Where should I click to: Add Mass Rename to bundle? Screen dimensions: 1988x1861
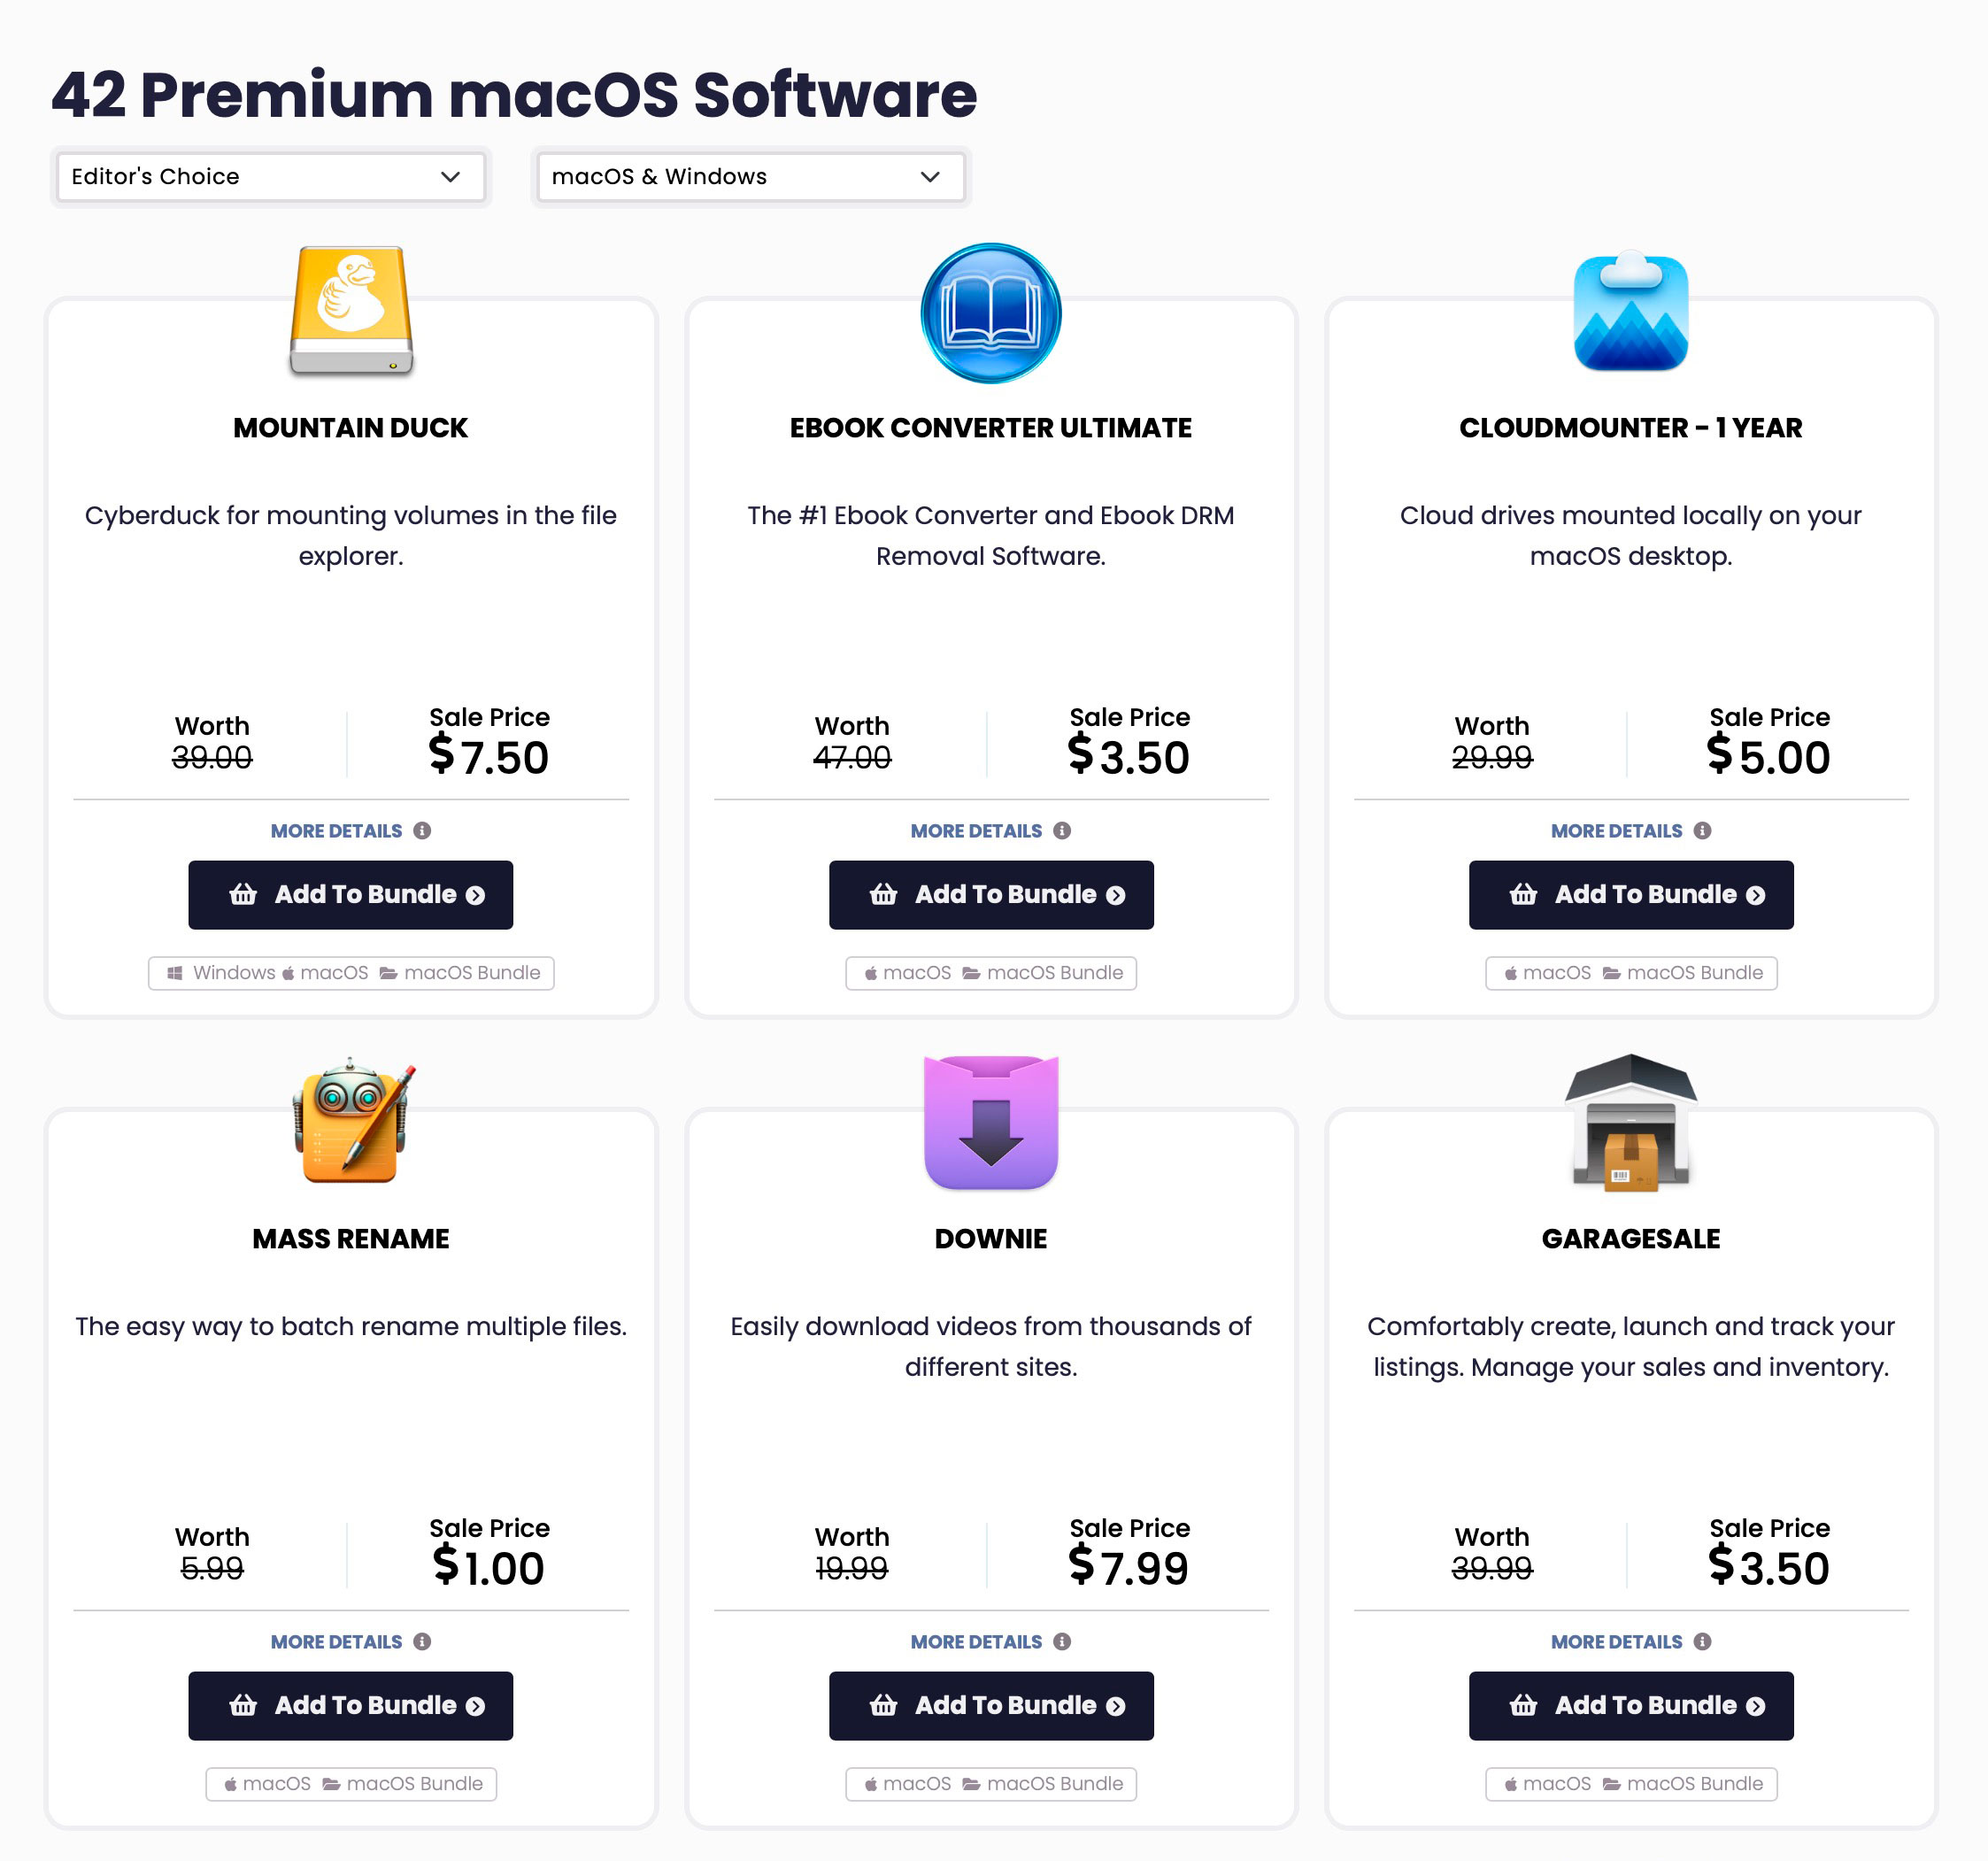[x=351, y=1706]
